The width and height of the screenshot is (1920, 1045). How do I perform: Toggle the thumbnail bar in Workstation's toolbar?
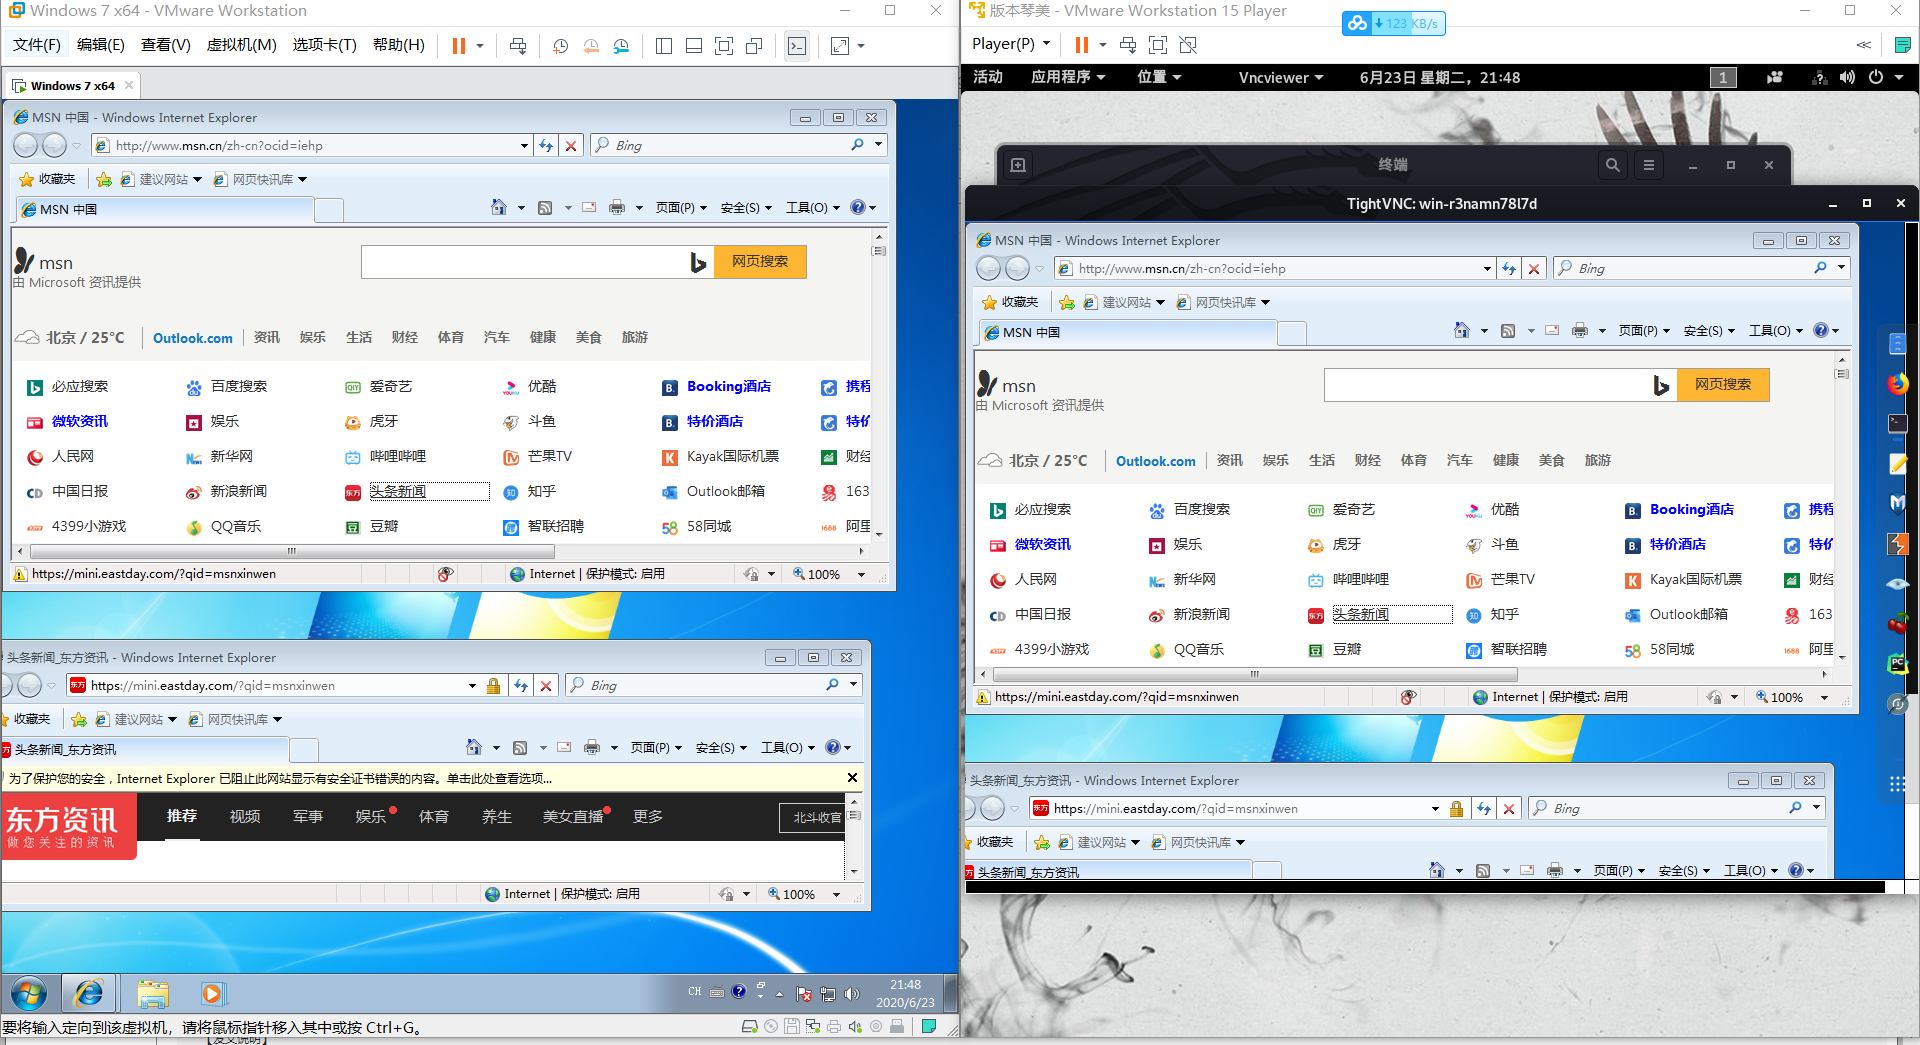[x=694, y=46]
